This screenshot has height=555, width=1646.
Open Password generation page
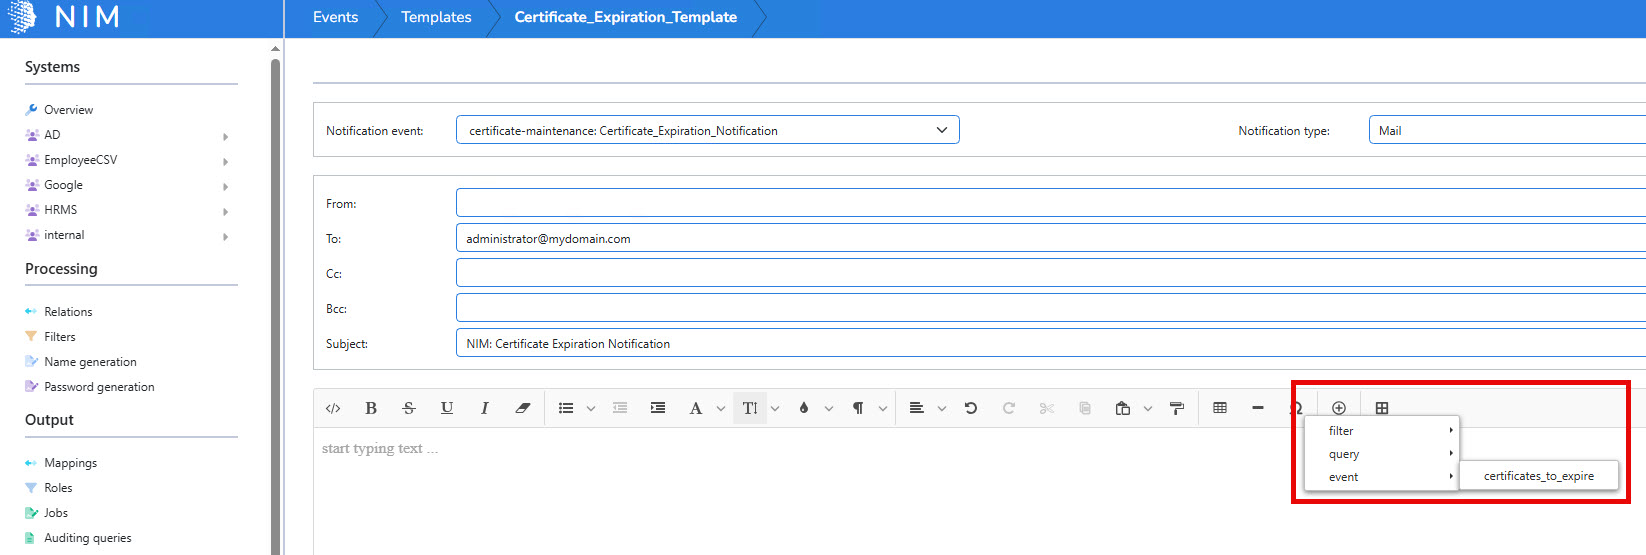click(99, 387)
